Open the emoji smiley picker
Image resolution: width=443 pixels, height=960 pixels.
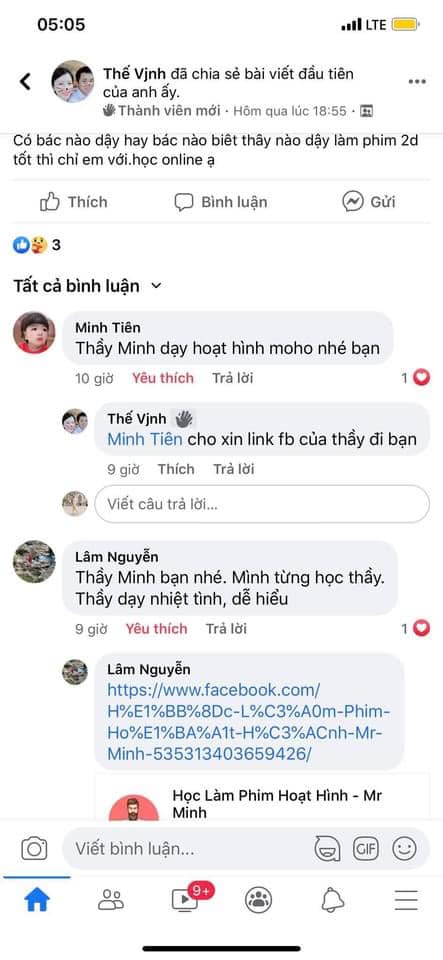404,849
